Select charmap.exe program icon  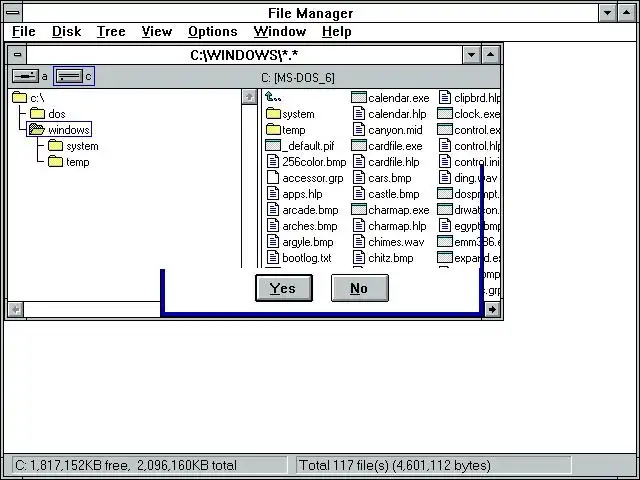[359, 210]
